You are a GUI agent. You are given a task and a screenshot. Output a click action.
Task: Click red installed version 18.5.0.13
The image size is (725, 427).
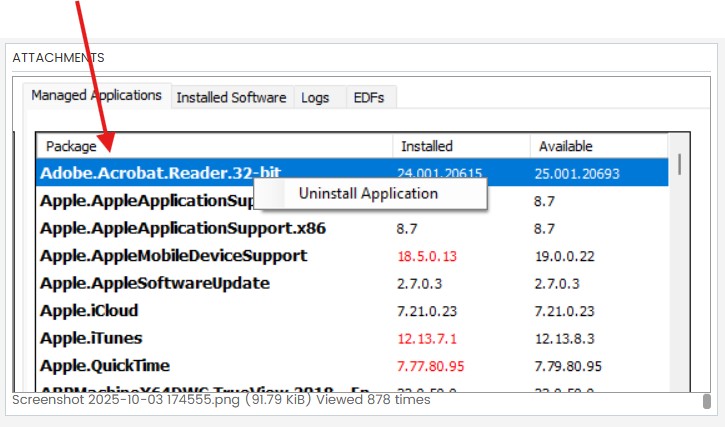click(426, 256)
